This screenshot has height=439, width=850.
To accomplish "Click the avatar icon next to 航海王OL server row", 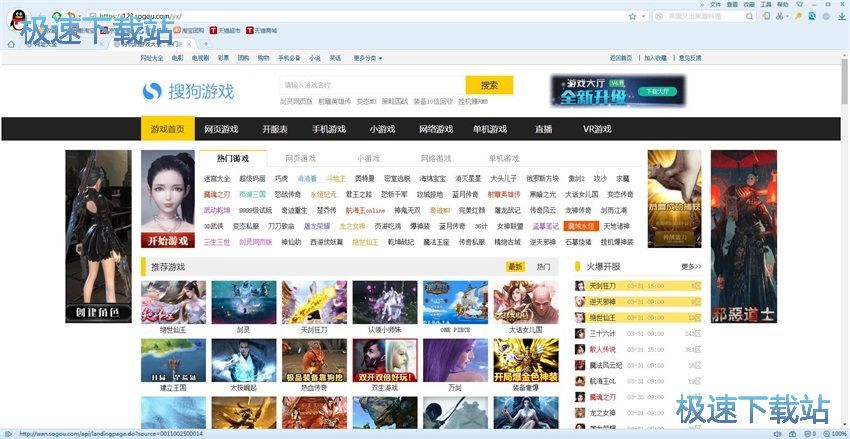I will [580, 381].
